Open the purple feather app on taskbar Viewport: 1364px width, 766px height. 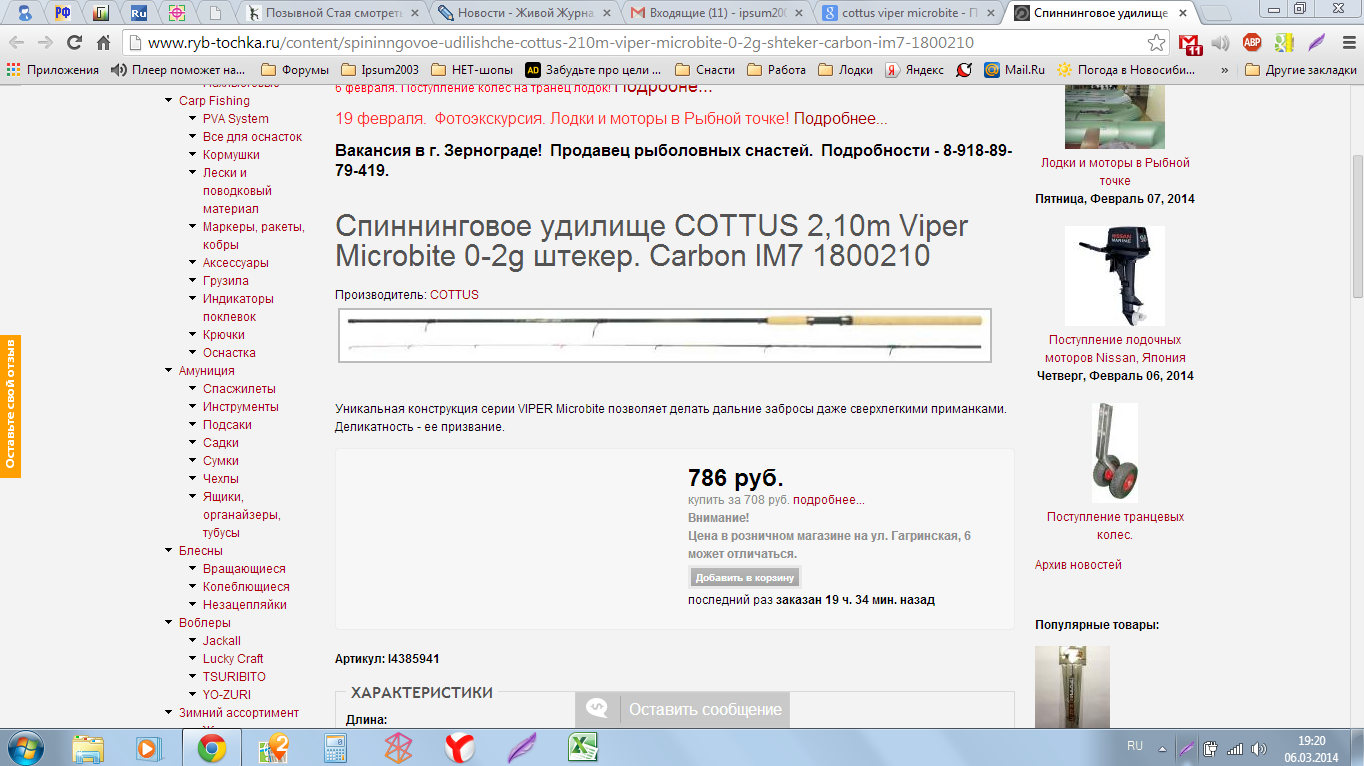click(521, 747)
